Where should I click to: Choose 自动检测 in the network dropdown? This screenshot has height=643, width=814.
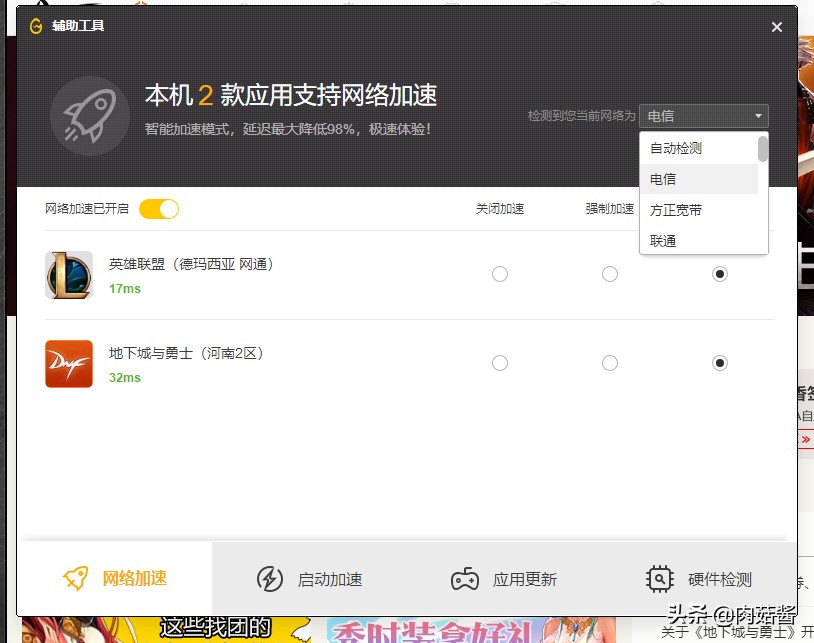pos(673,148)
